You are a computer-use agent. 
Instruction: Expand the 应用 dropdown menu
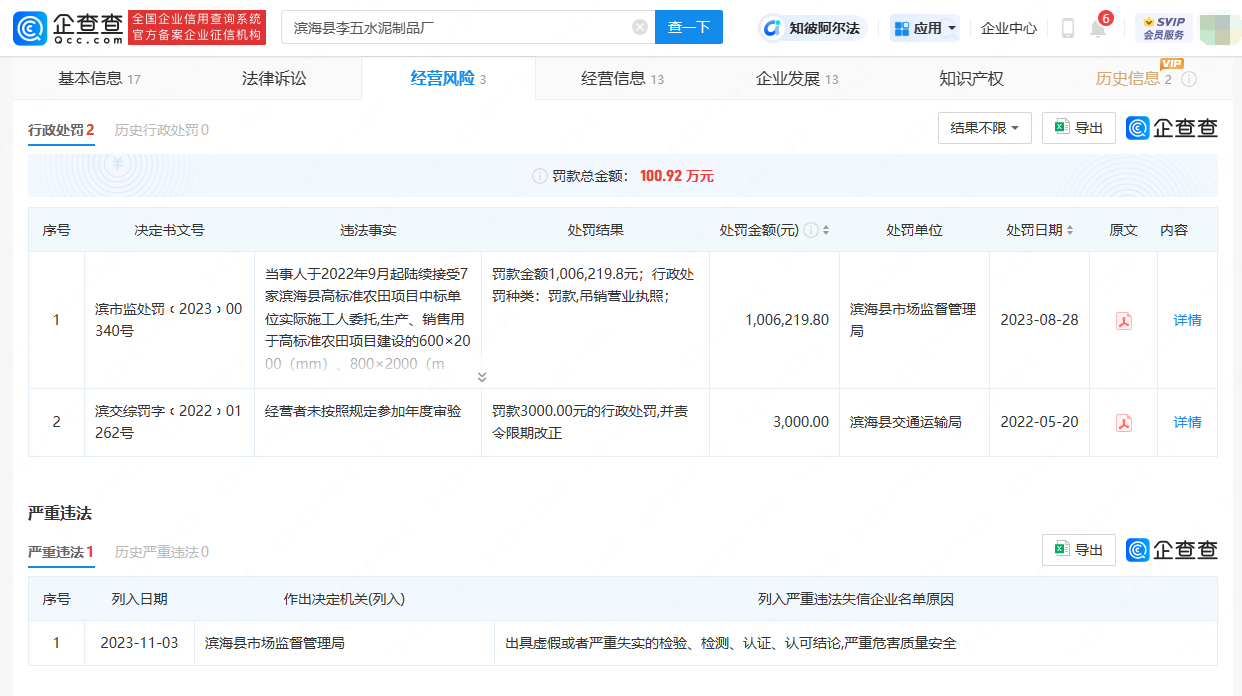point(925,28)
